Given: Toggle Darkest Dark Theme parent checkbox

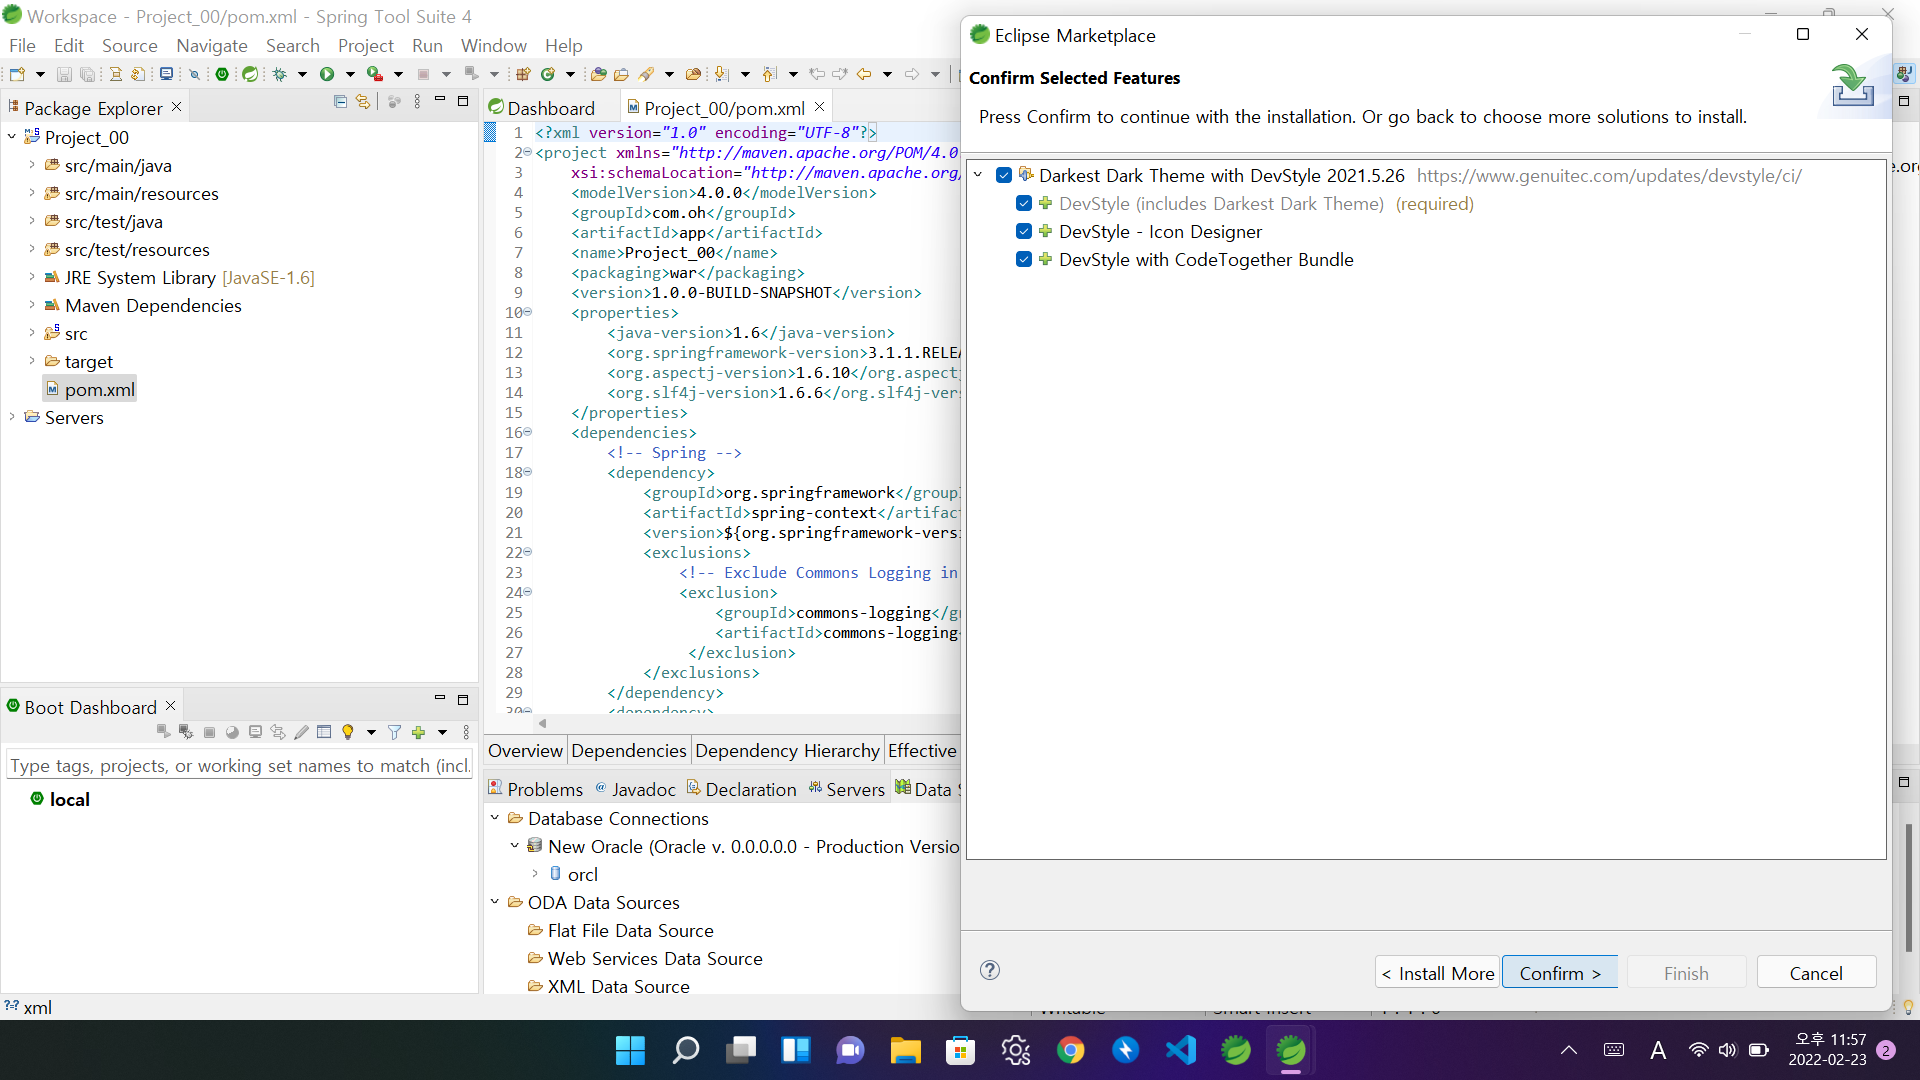Looking at the screenshot, I should pyautogui.click(x=1004, y=176).
